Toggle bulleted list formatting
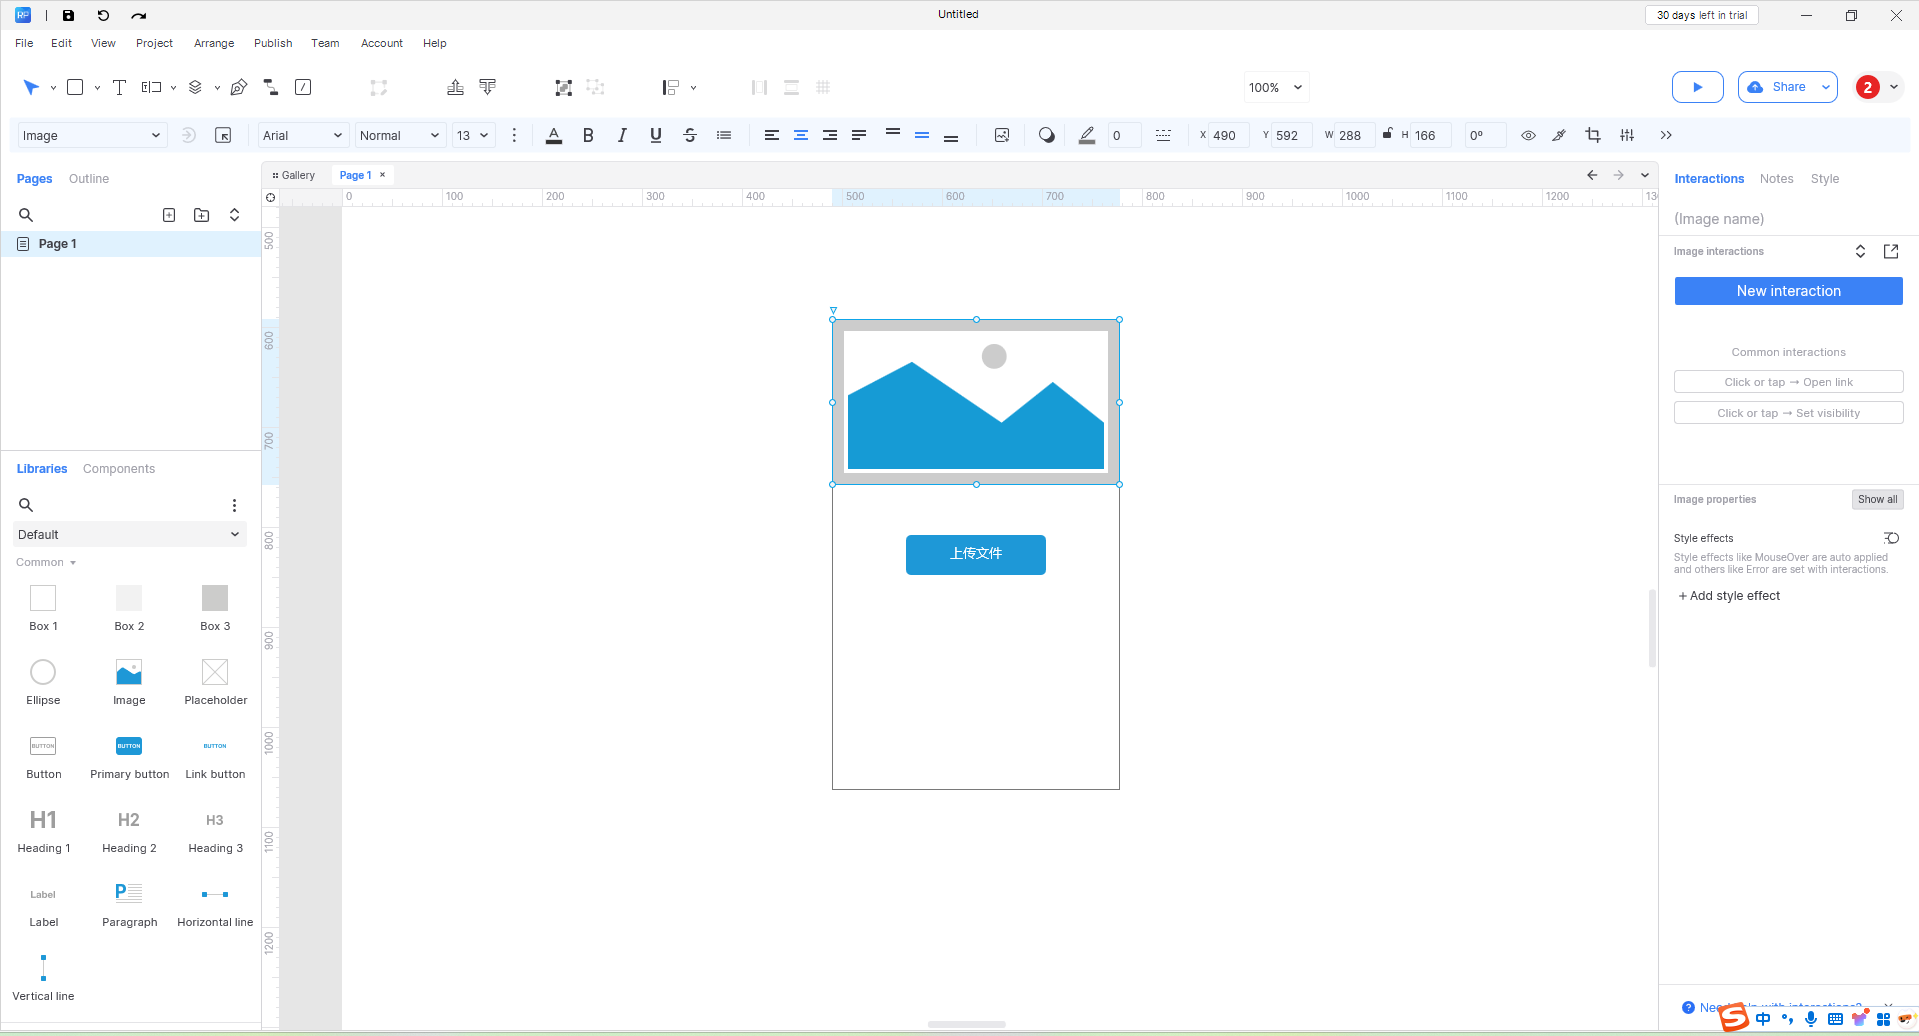This screenshot has width=1919, height=1036. click(x=724, y=135)
